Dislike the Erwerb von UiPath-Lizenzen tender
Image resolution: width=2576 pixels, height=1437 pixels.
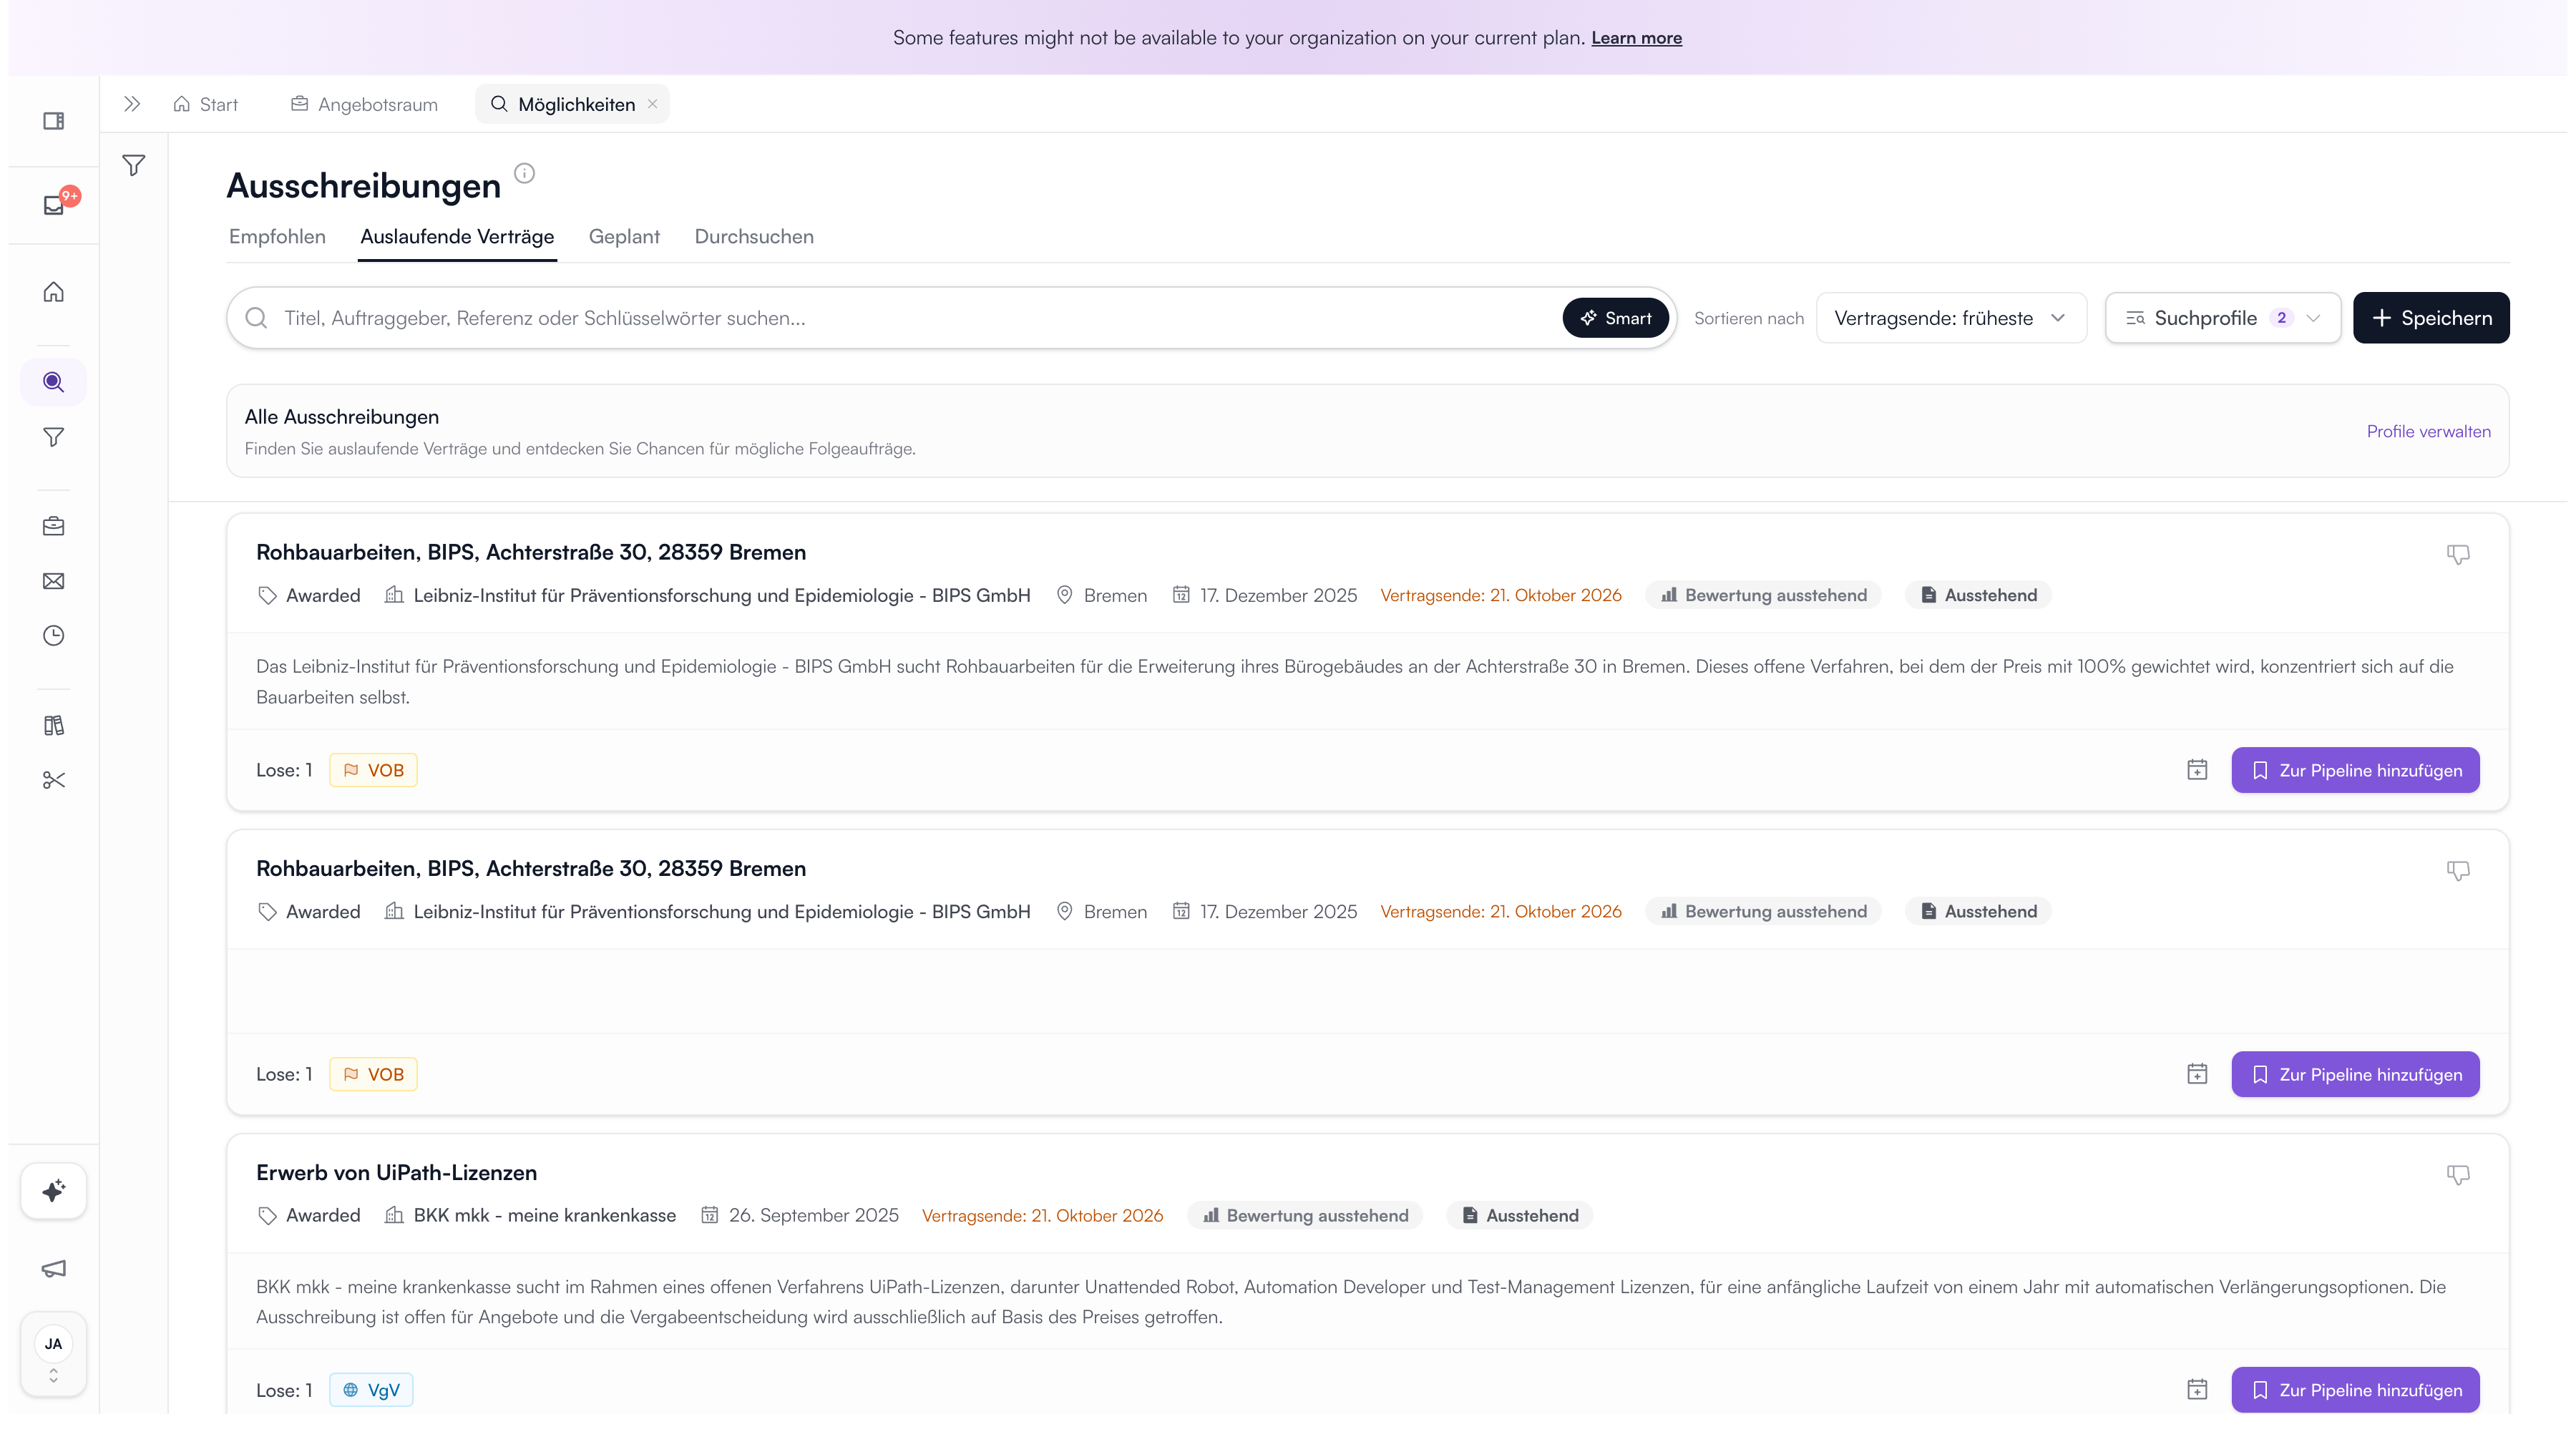click(2458, 1174)
